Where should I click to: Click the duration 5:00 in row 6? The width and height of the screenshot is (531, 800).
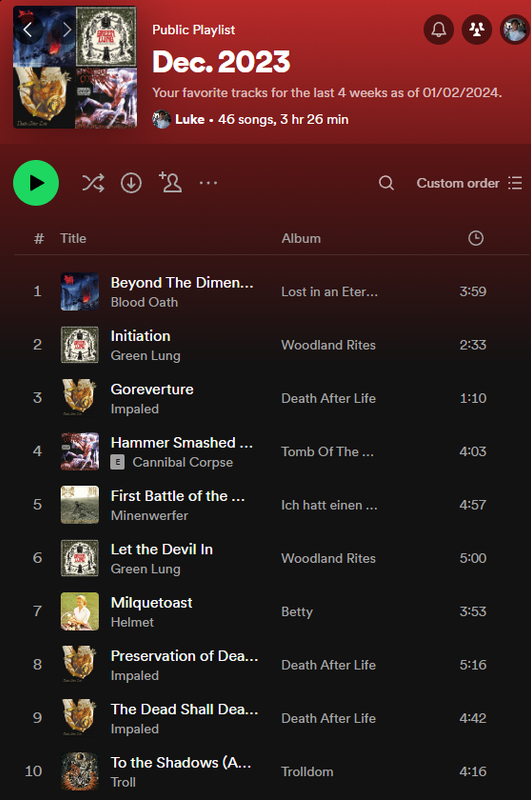pyautogui.click(x=473, y=558)
